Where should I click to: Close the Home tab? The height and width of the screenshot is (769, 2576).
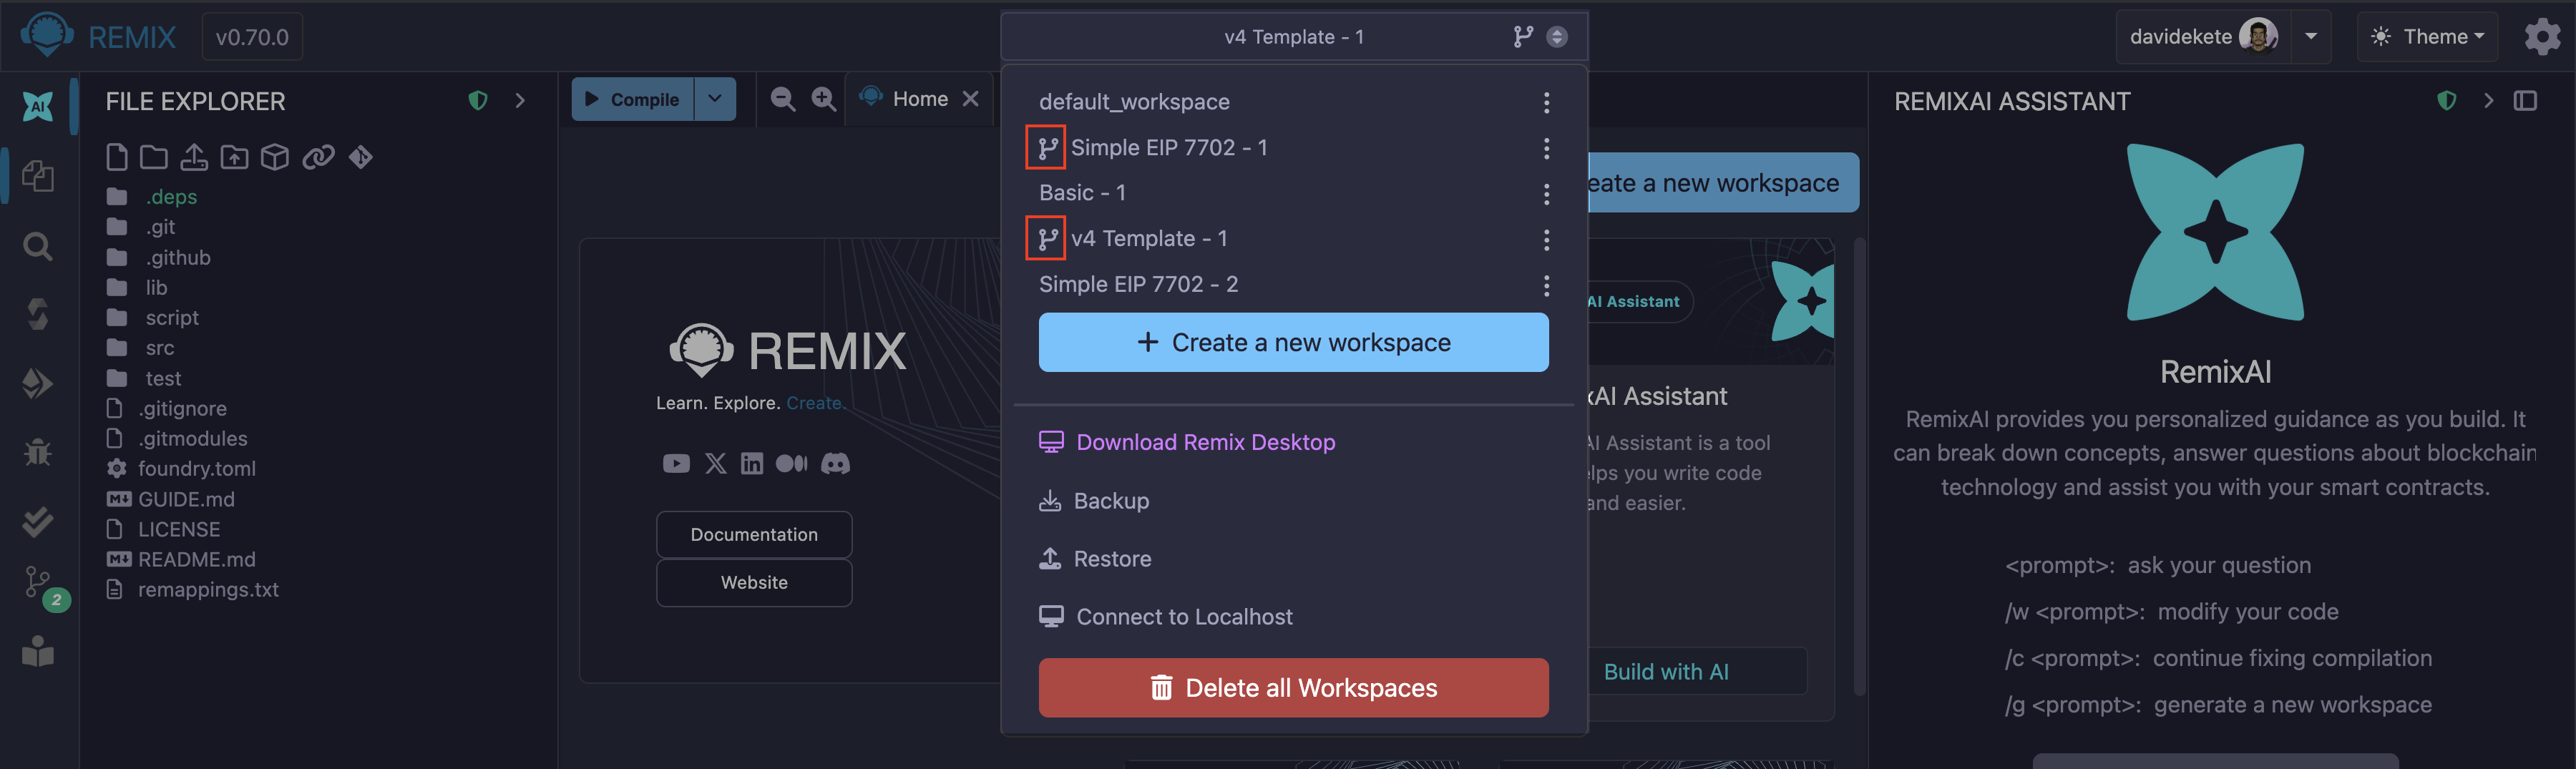[970, 99]
